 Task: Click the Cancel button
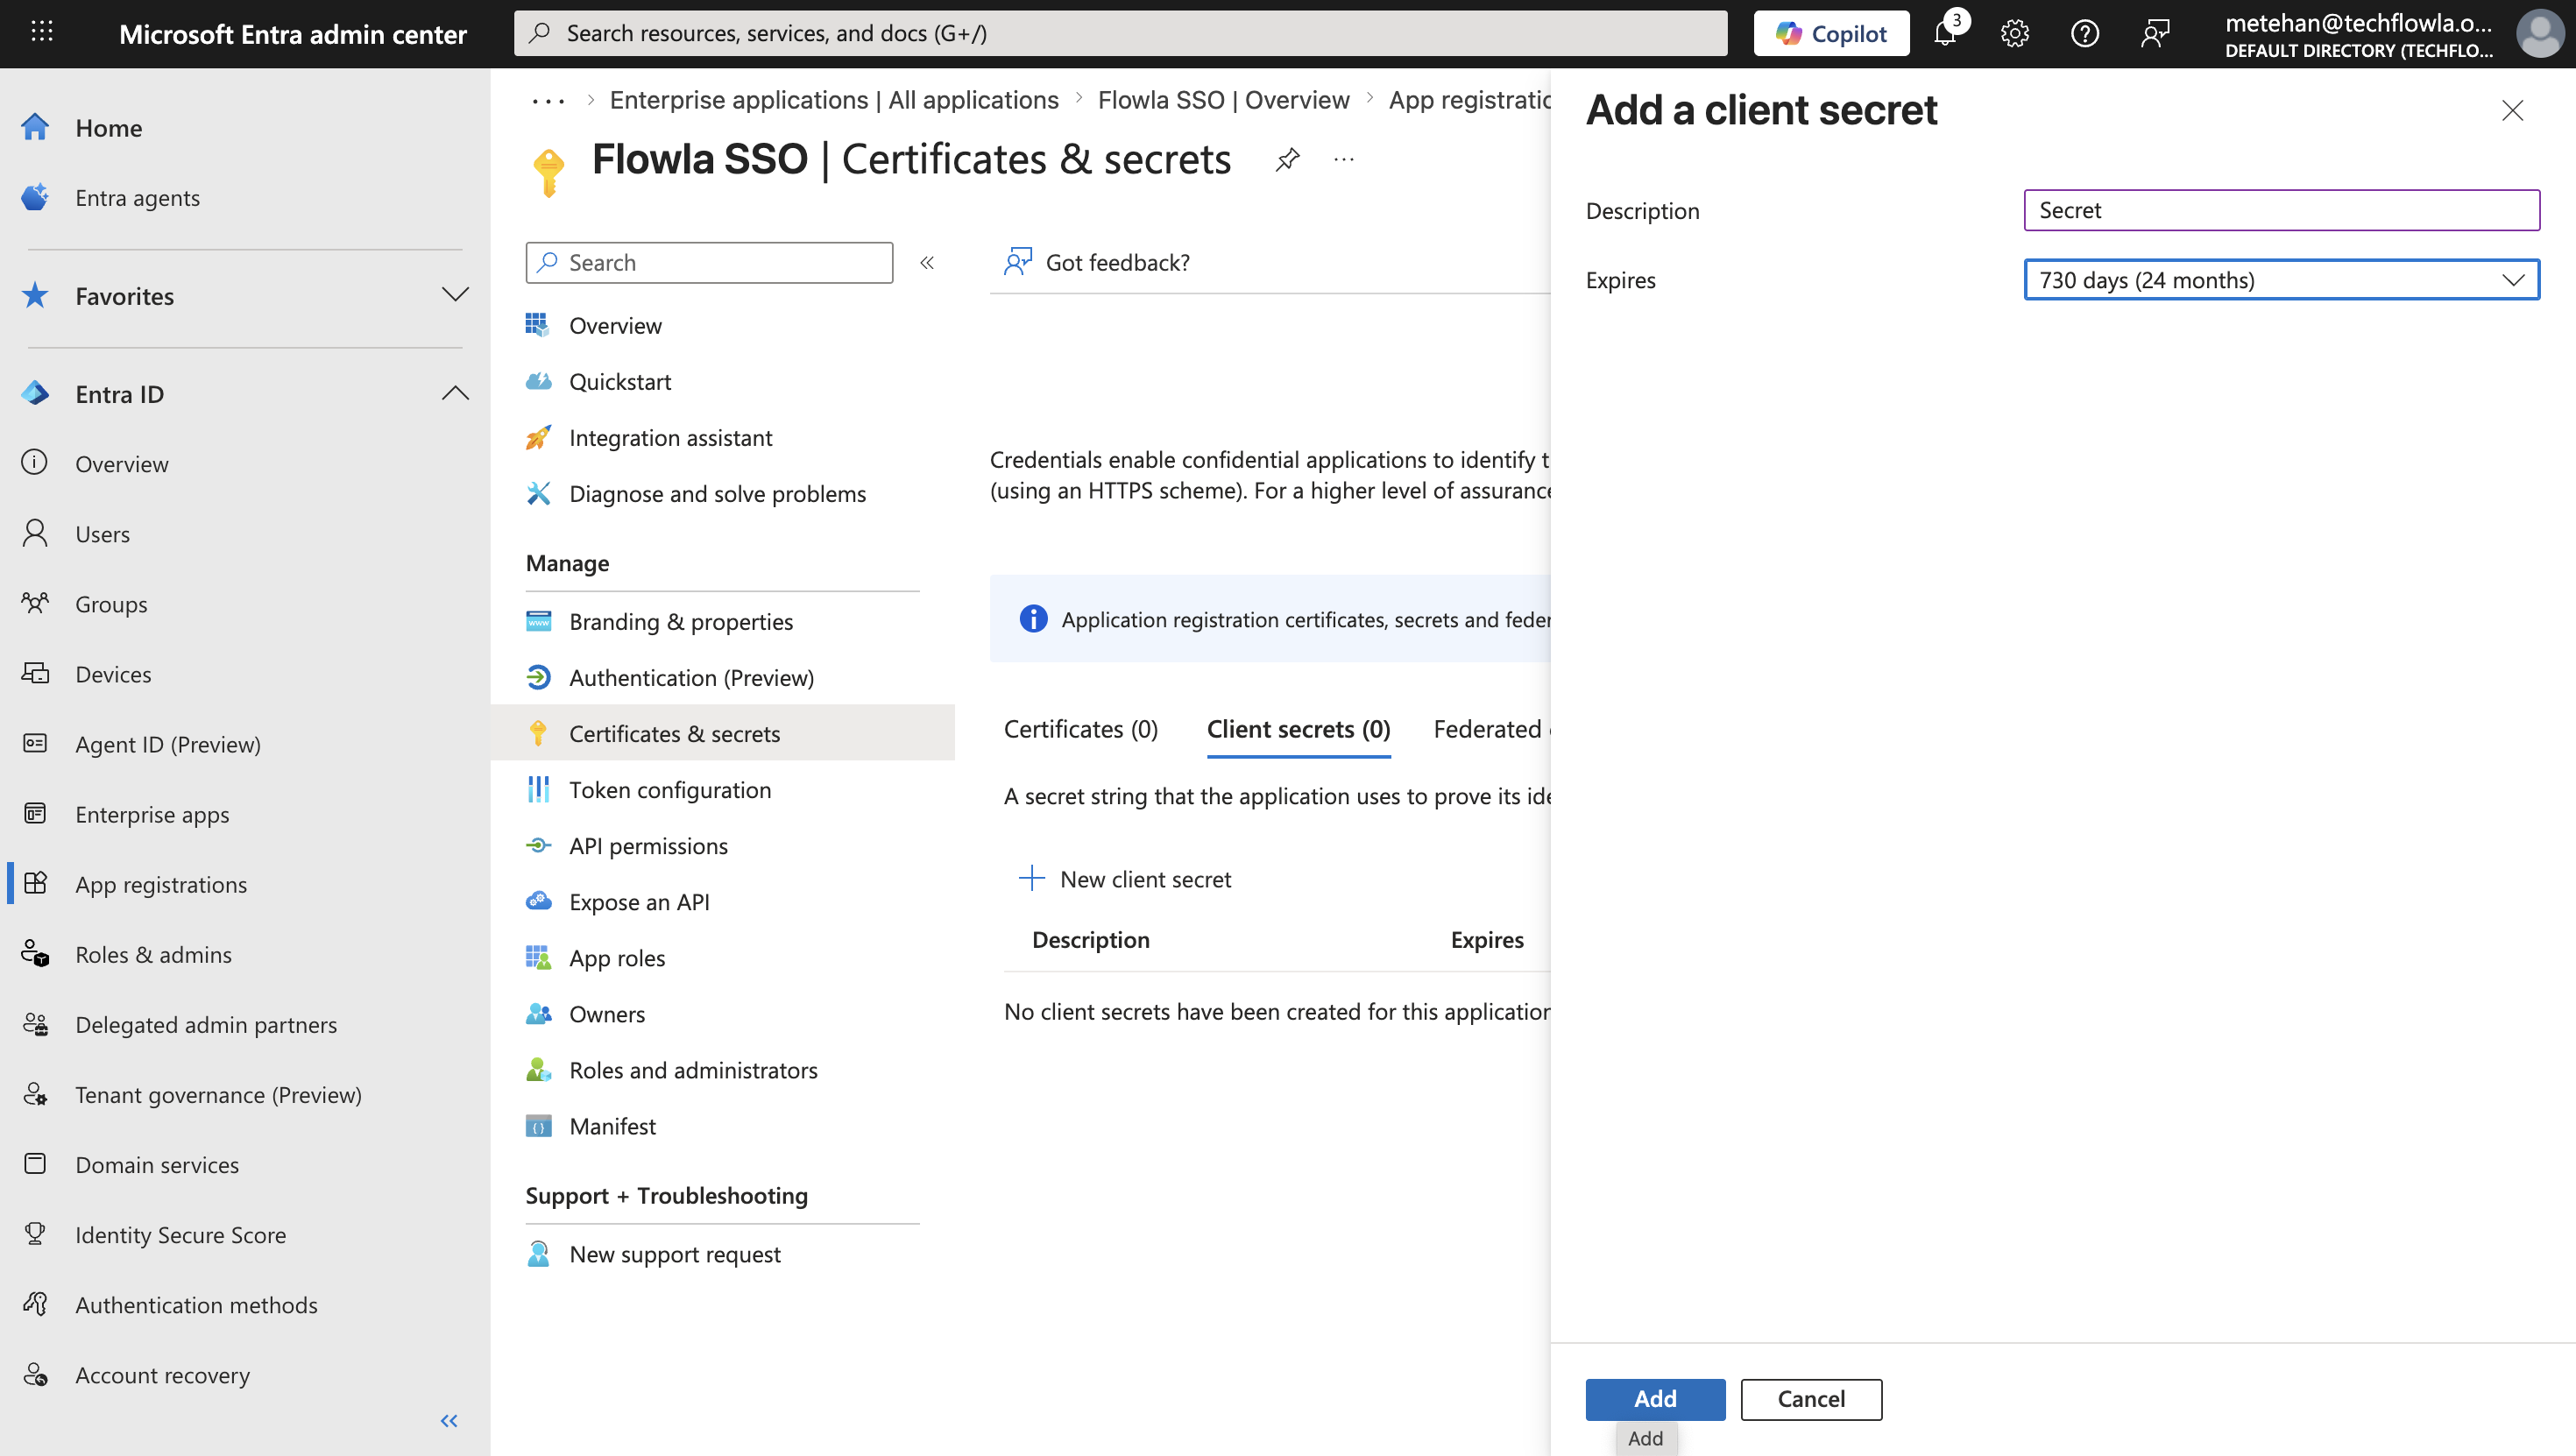pyautogui.click(x=1811, y=1398)
